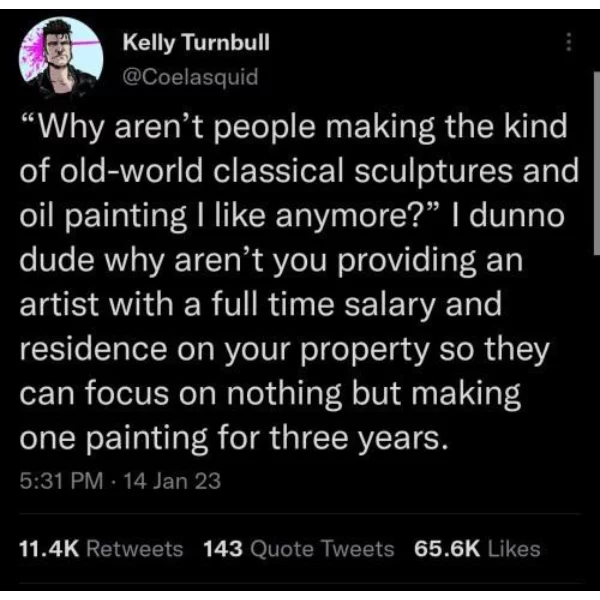Show the 143 quote tweet number
600x600 pixels.
[223, 549]
